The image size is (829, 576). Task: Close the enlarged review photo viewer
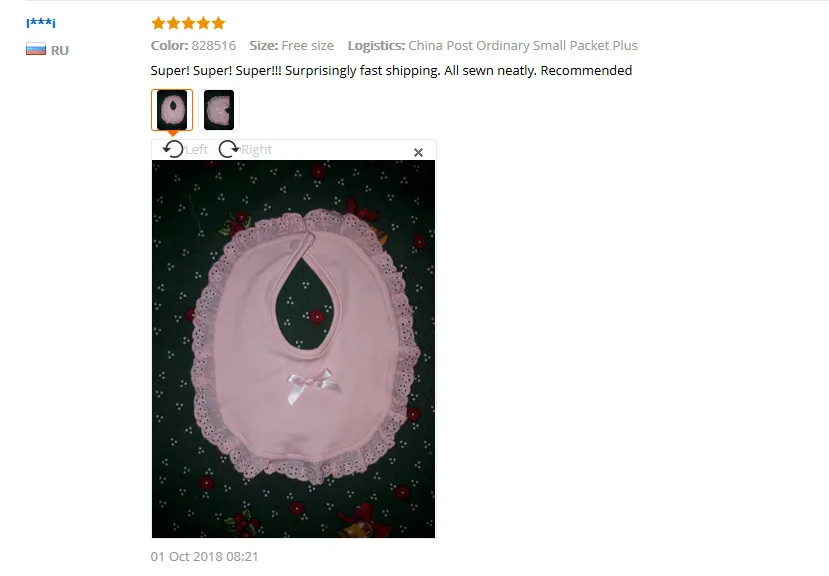coord(418,152)
